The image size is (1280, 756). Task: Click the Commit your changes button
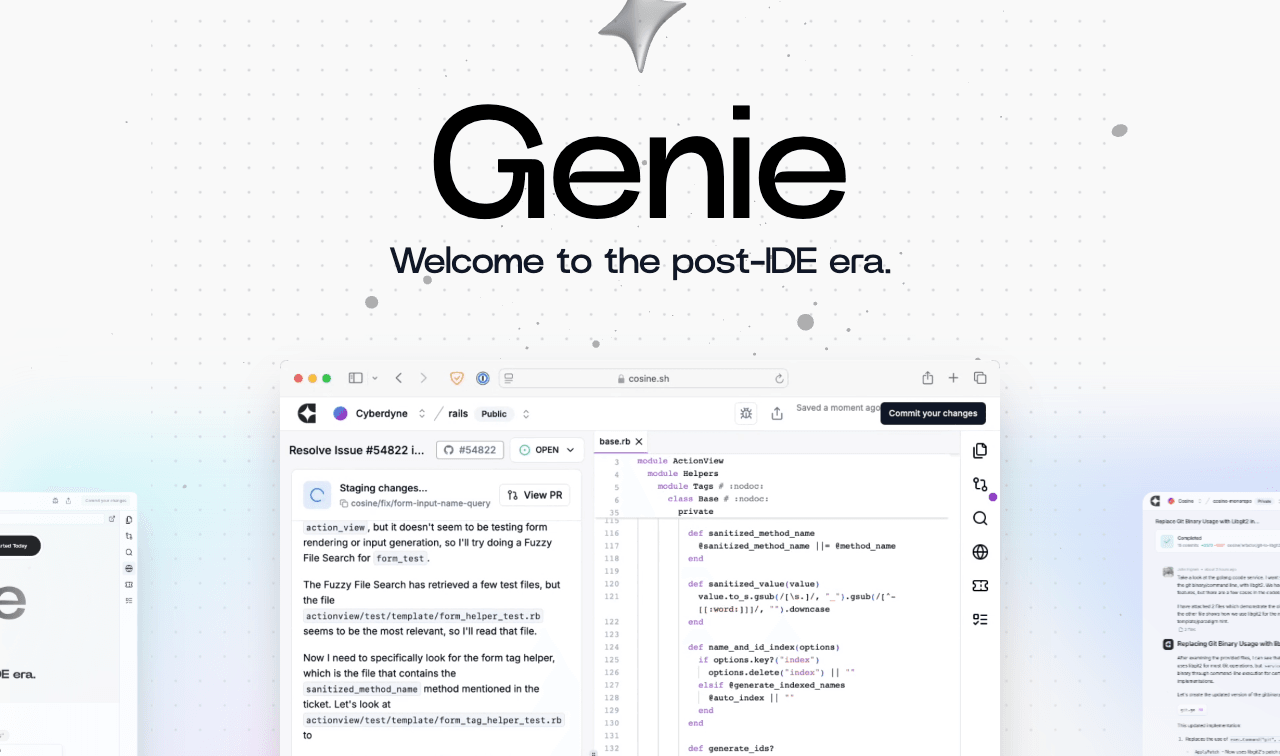pyautogui.click(x=933, y=413)
